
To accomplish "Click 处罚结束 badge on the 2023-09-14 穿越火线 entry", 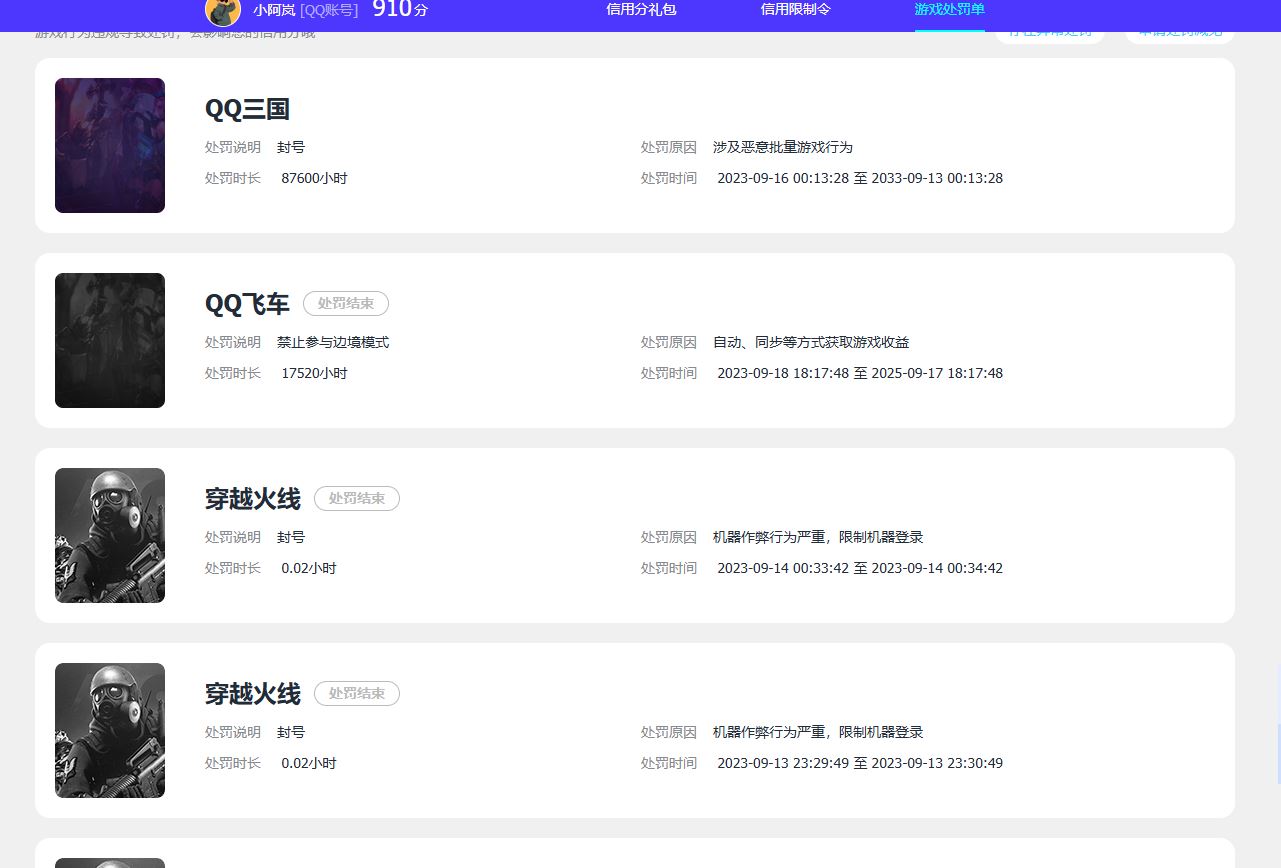I will tap(357, 499).
